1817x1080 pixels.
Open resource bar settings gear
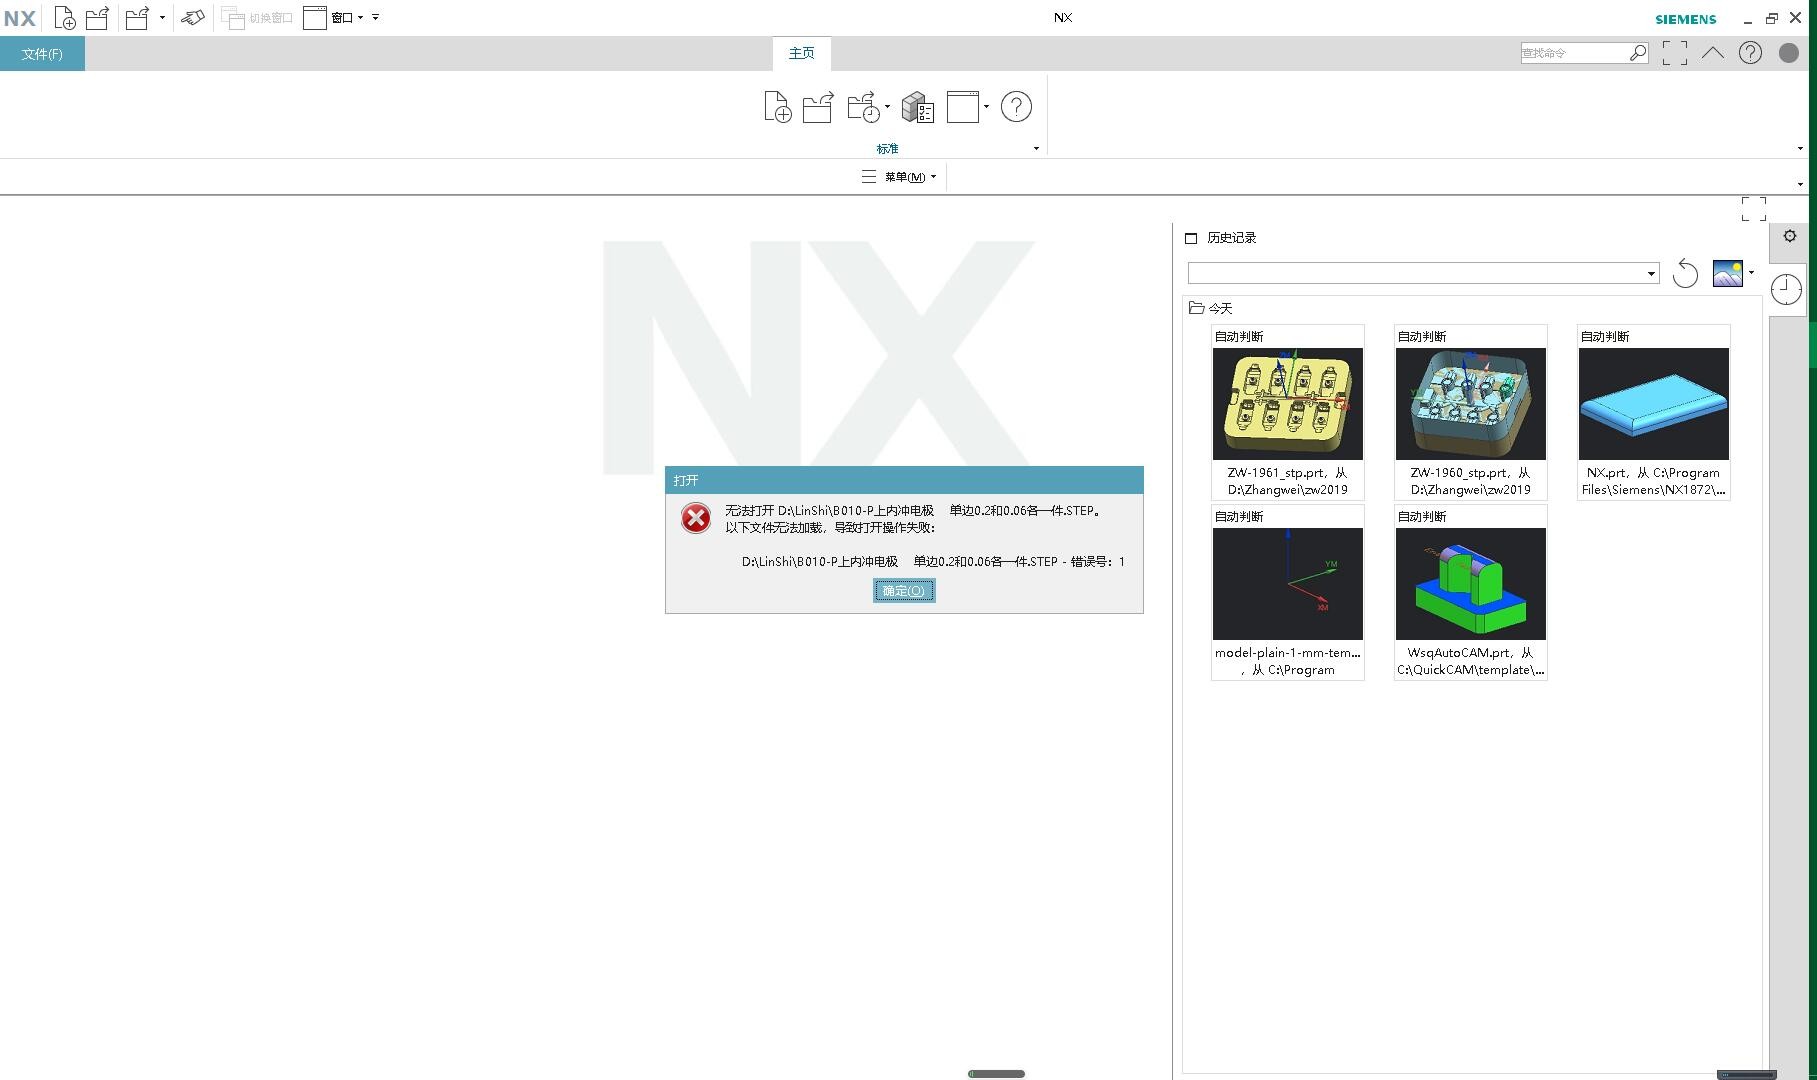(x=1790, y=237)
